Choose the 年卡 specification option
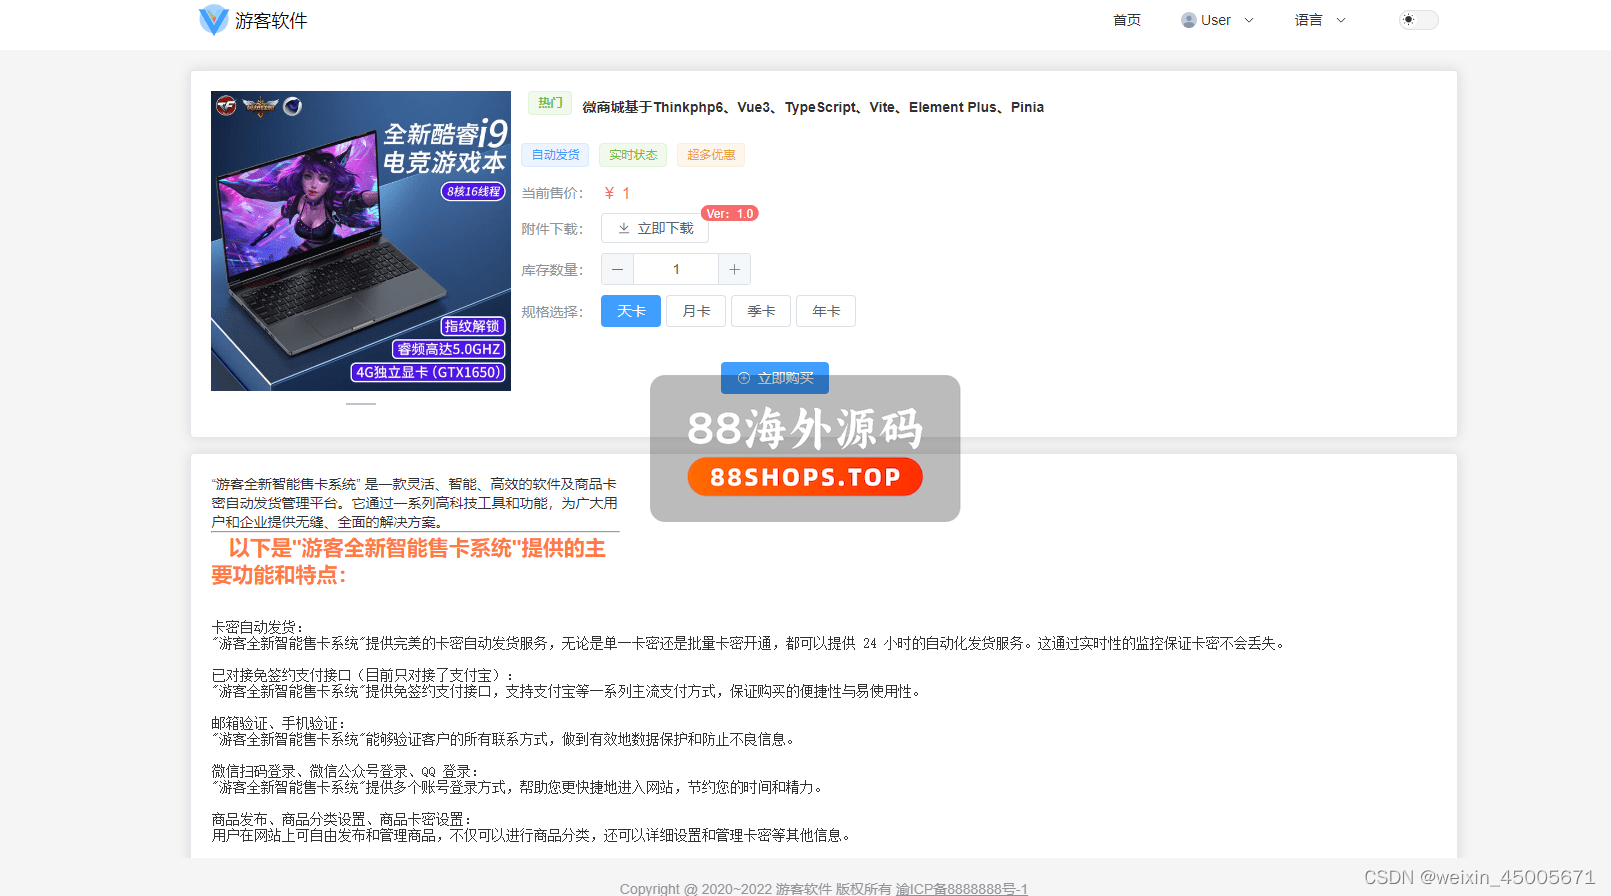The height and width of the screenshot is (896, 1611). point(826,311)
